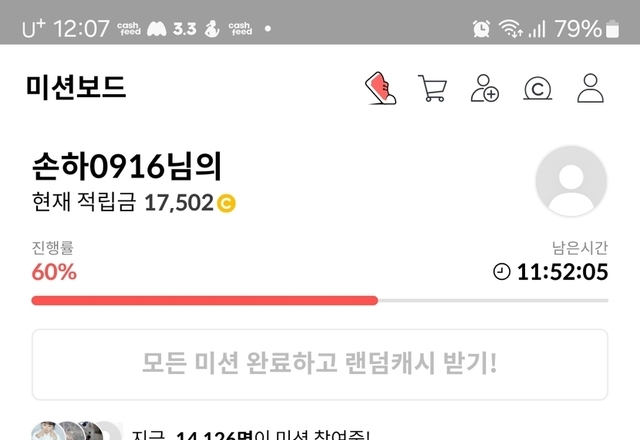The height and width of the screenshot is (440, 640).
Task: Tap the Wi-Fi icon in status bar
Action: [510, 29]
